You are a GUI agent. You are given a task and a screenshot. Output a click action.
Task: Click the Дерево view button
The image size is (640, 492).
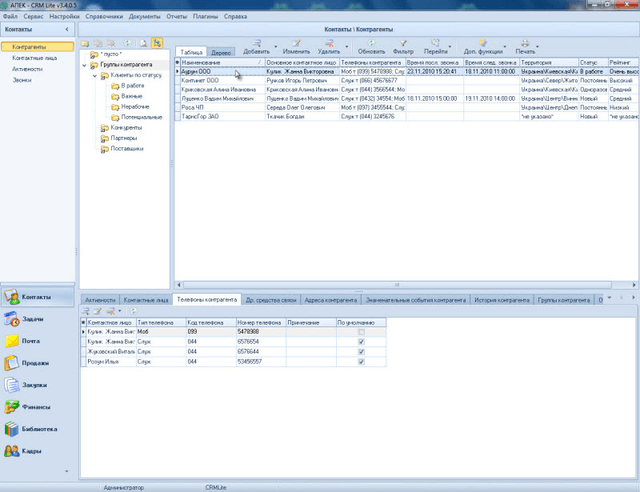223,52
